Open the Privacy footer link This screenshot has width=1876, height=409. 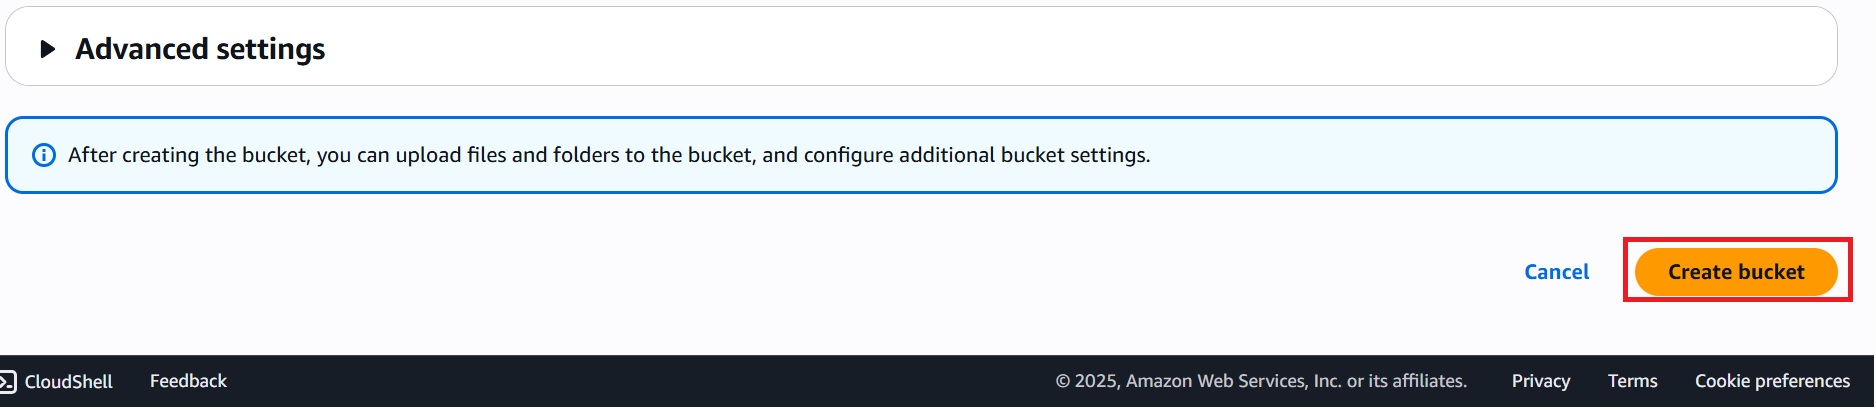pyautogui.click(x=1540, y=381)
